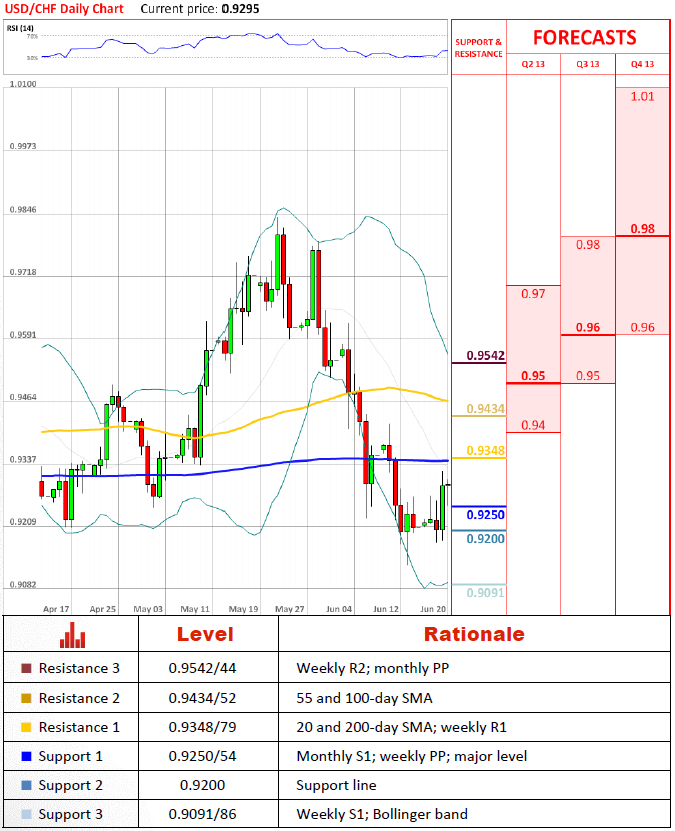Click the 'Jun 04' date axis label
The width and height of the screenshot is (675, 831).
[x=339, y=609]
